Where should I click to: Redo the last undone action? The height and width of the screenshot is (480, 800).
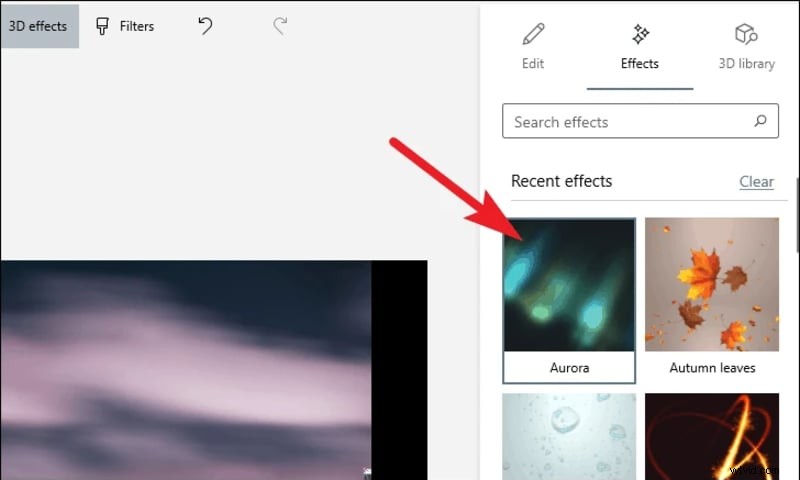click(x=280, y=26)
